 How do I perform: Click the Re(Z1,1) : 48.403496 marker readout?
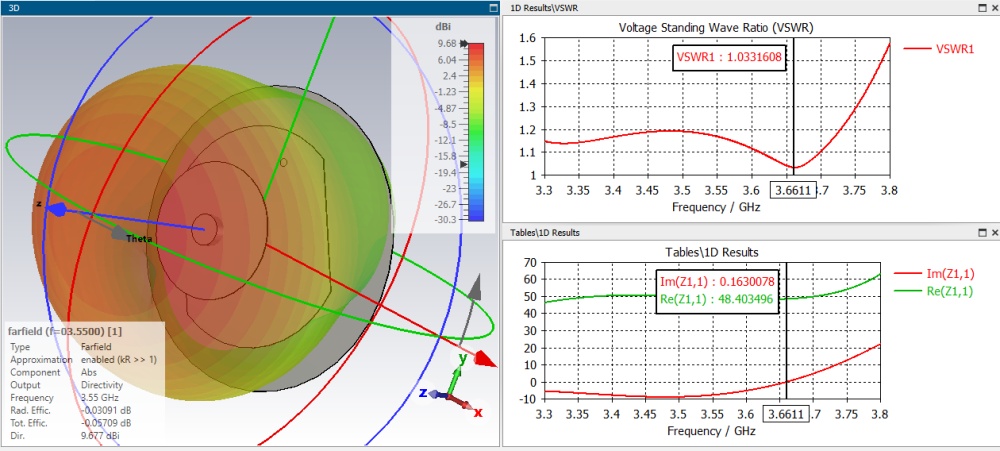click(717, 299)
